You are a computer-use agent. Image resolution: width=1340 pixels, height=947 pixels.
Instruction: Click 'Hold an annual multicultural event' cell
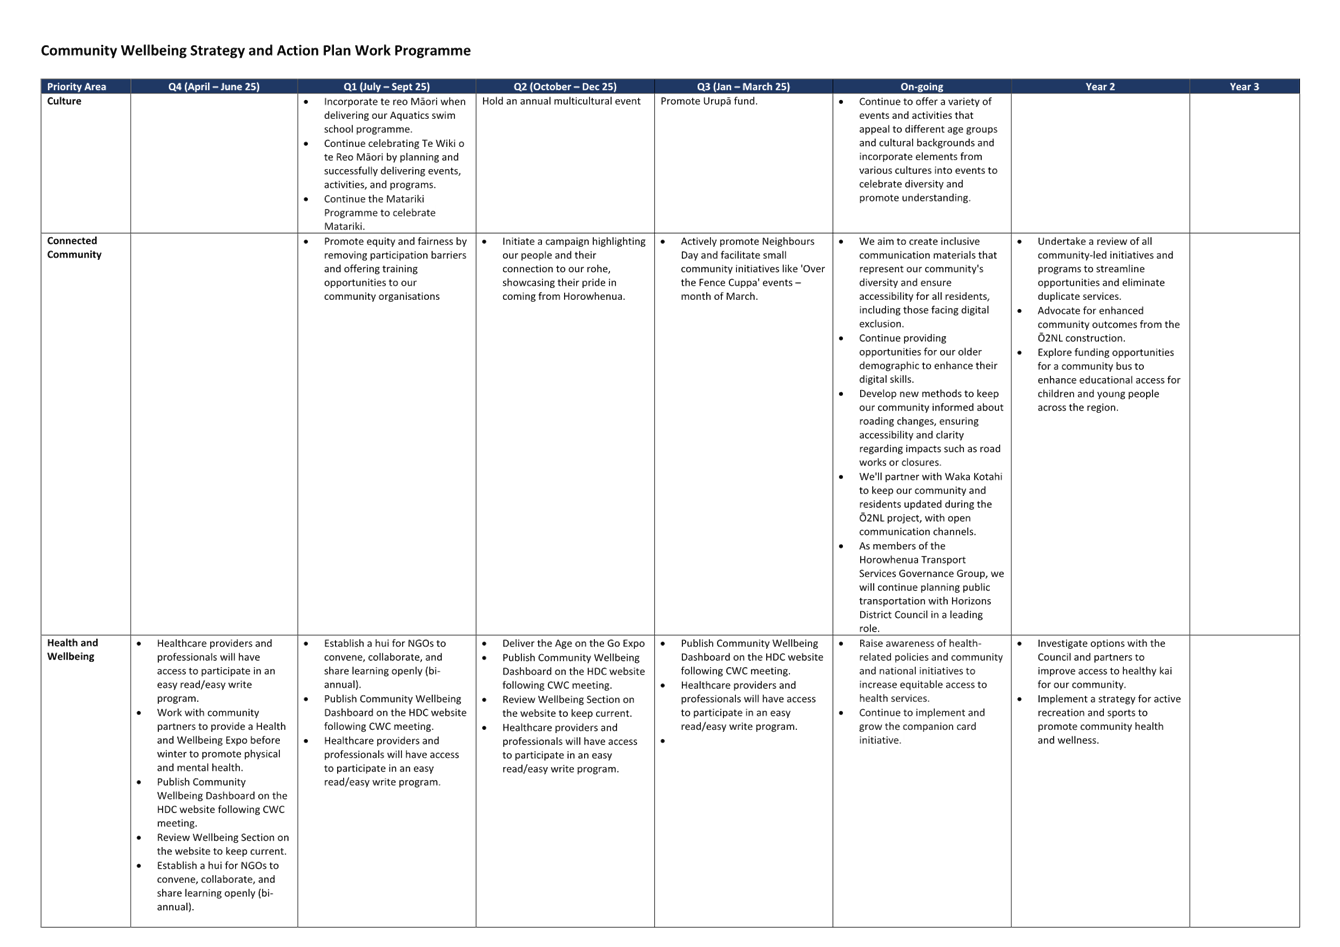point(561,101)
